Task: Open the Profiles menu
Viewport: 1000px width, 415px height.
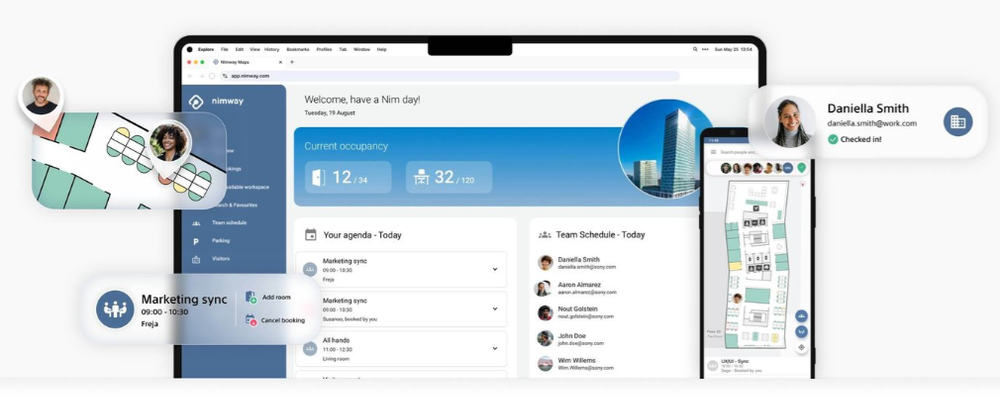Action: click(x=324, y=49)
